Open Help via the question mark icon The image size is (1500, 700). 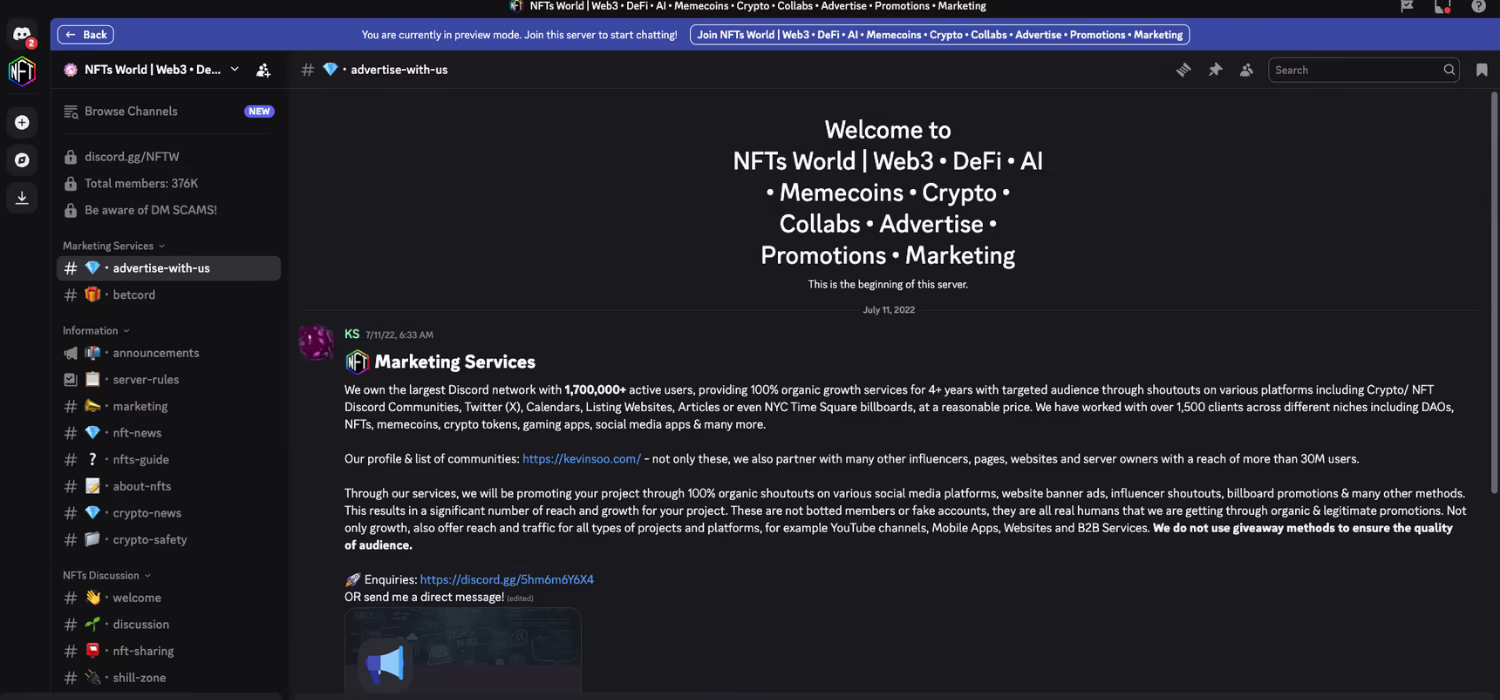click(1479, 6)
